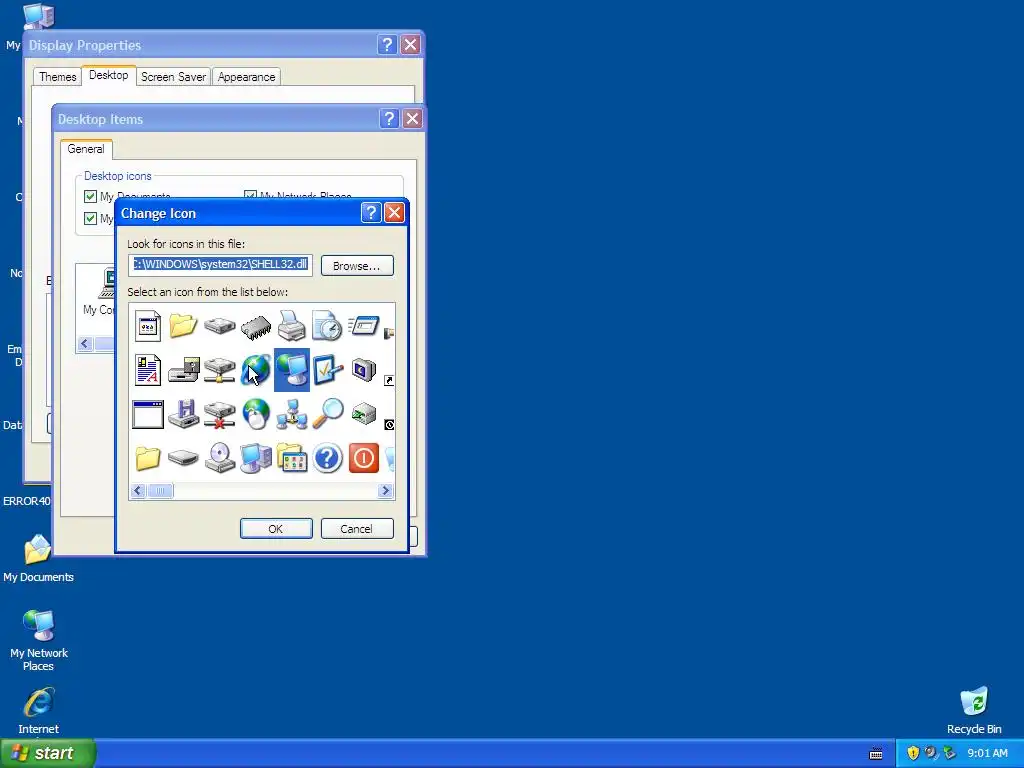Image resolution: width=1024 pixels, height=768 pixels.
Task: Pick the formatted text document icon
Action: click(148, 370)
